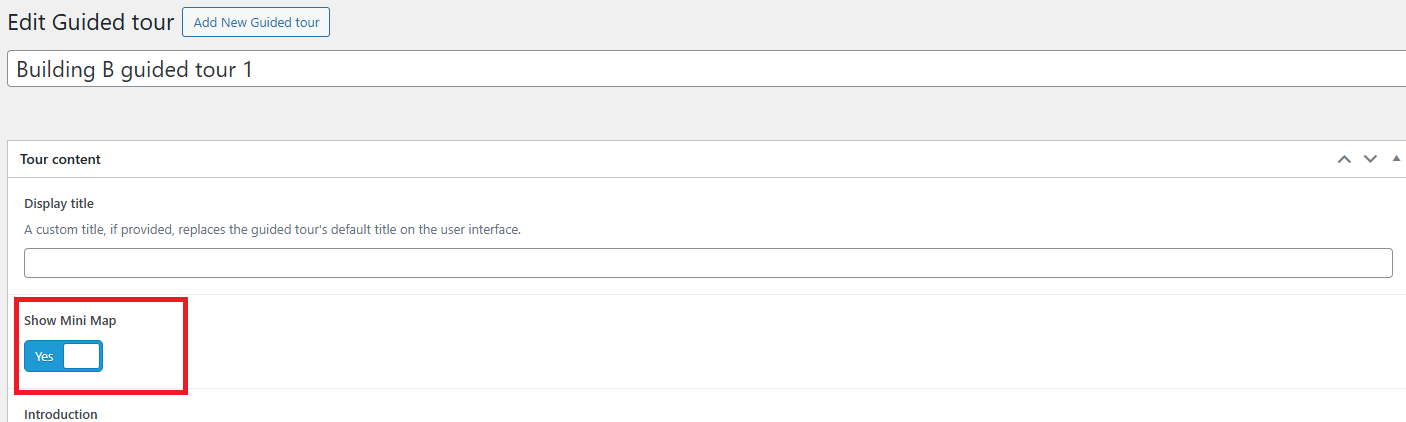This screenshot has height=422, width=1406.
Task: Collapse the Tour content panel triangle
Action: (1396, 159)
